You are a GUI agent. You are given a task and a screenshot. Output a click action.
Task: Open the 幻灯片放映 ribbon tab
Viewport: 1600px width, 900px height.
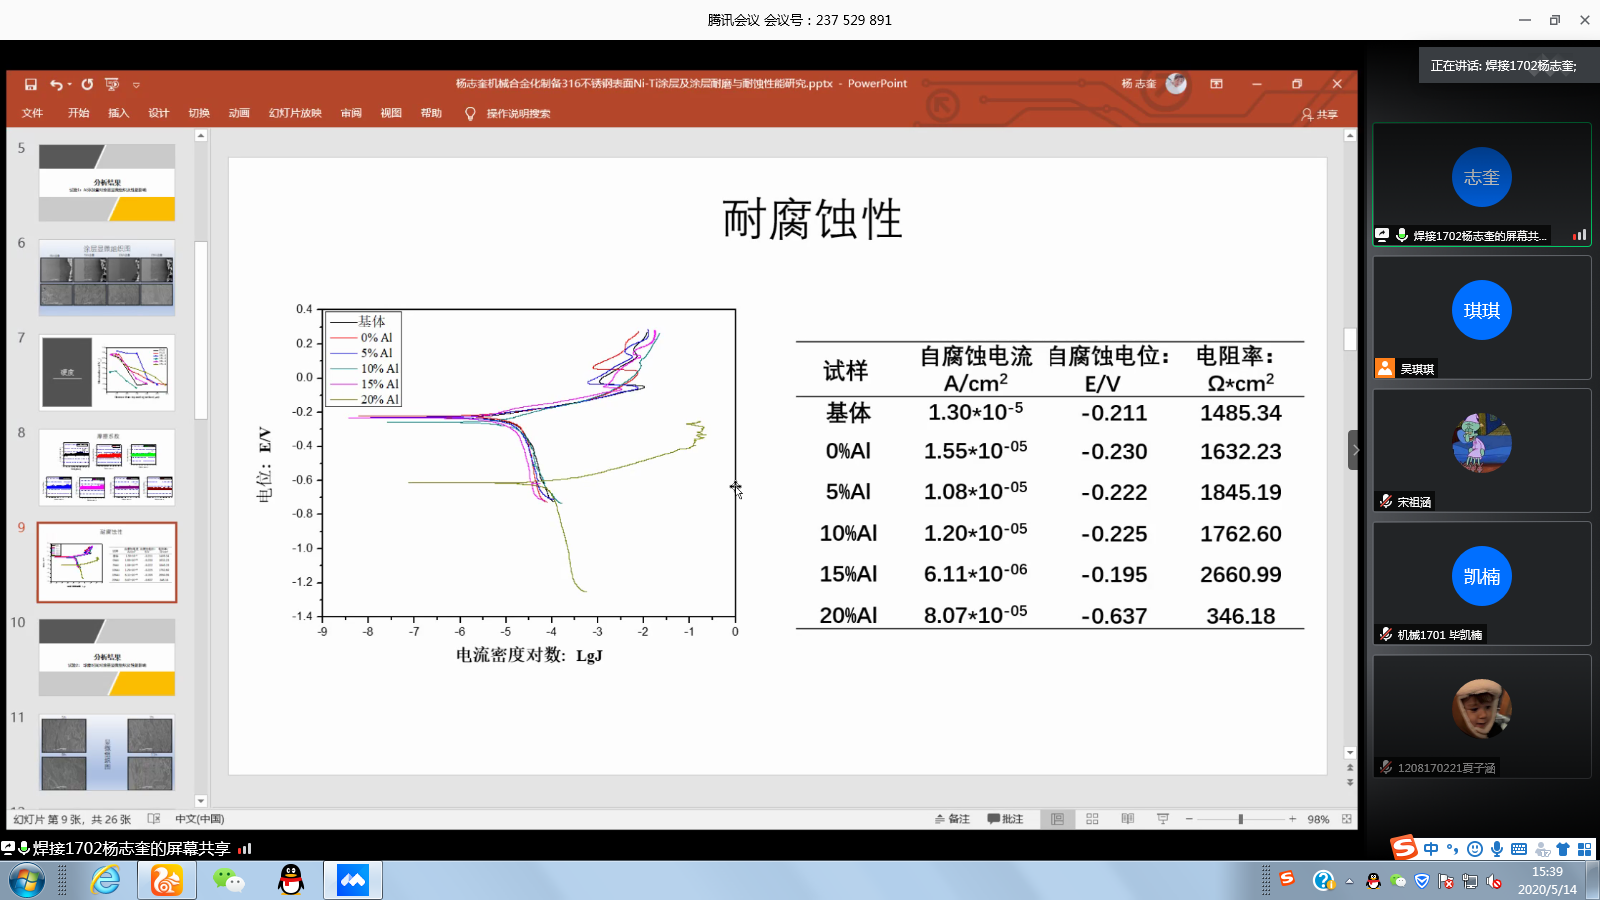tap(295, 113)
